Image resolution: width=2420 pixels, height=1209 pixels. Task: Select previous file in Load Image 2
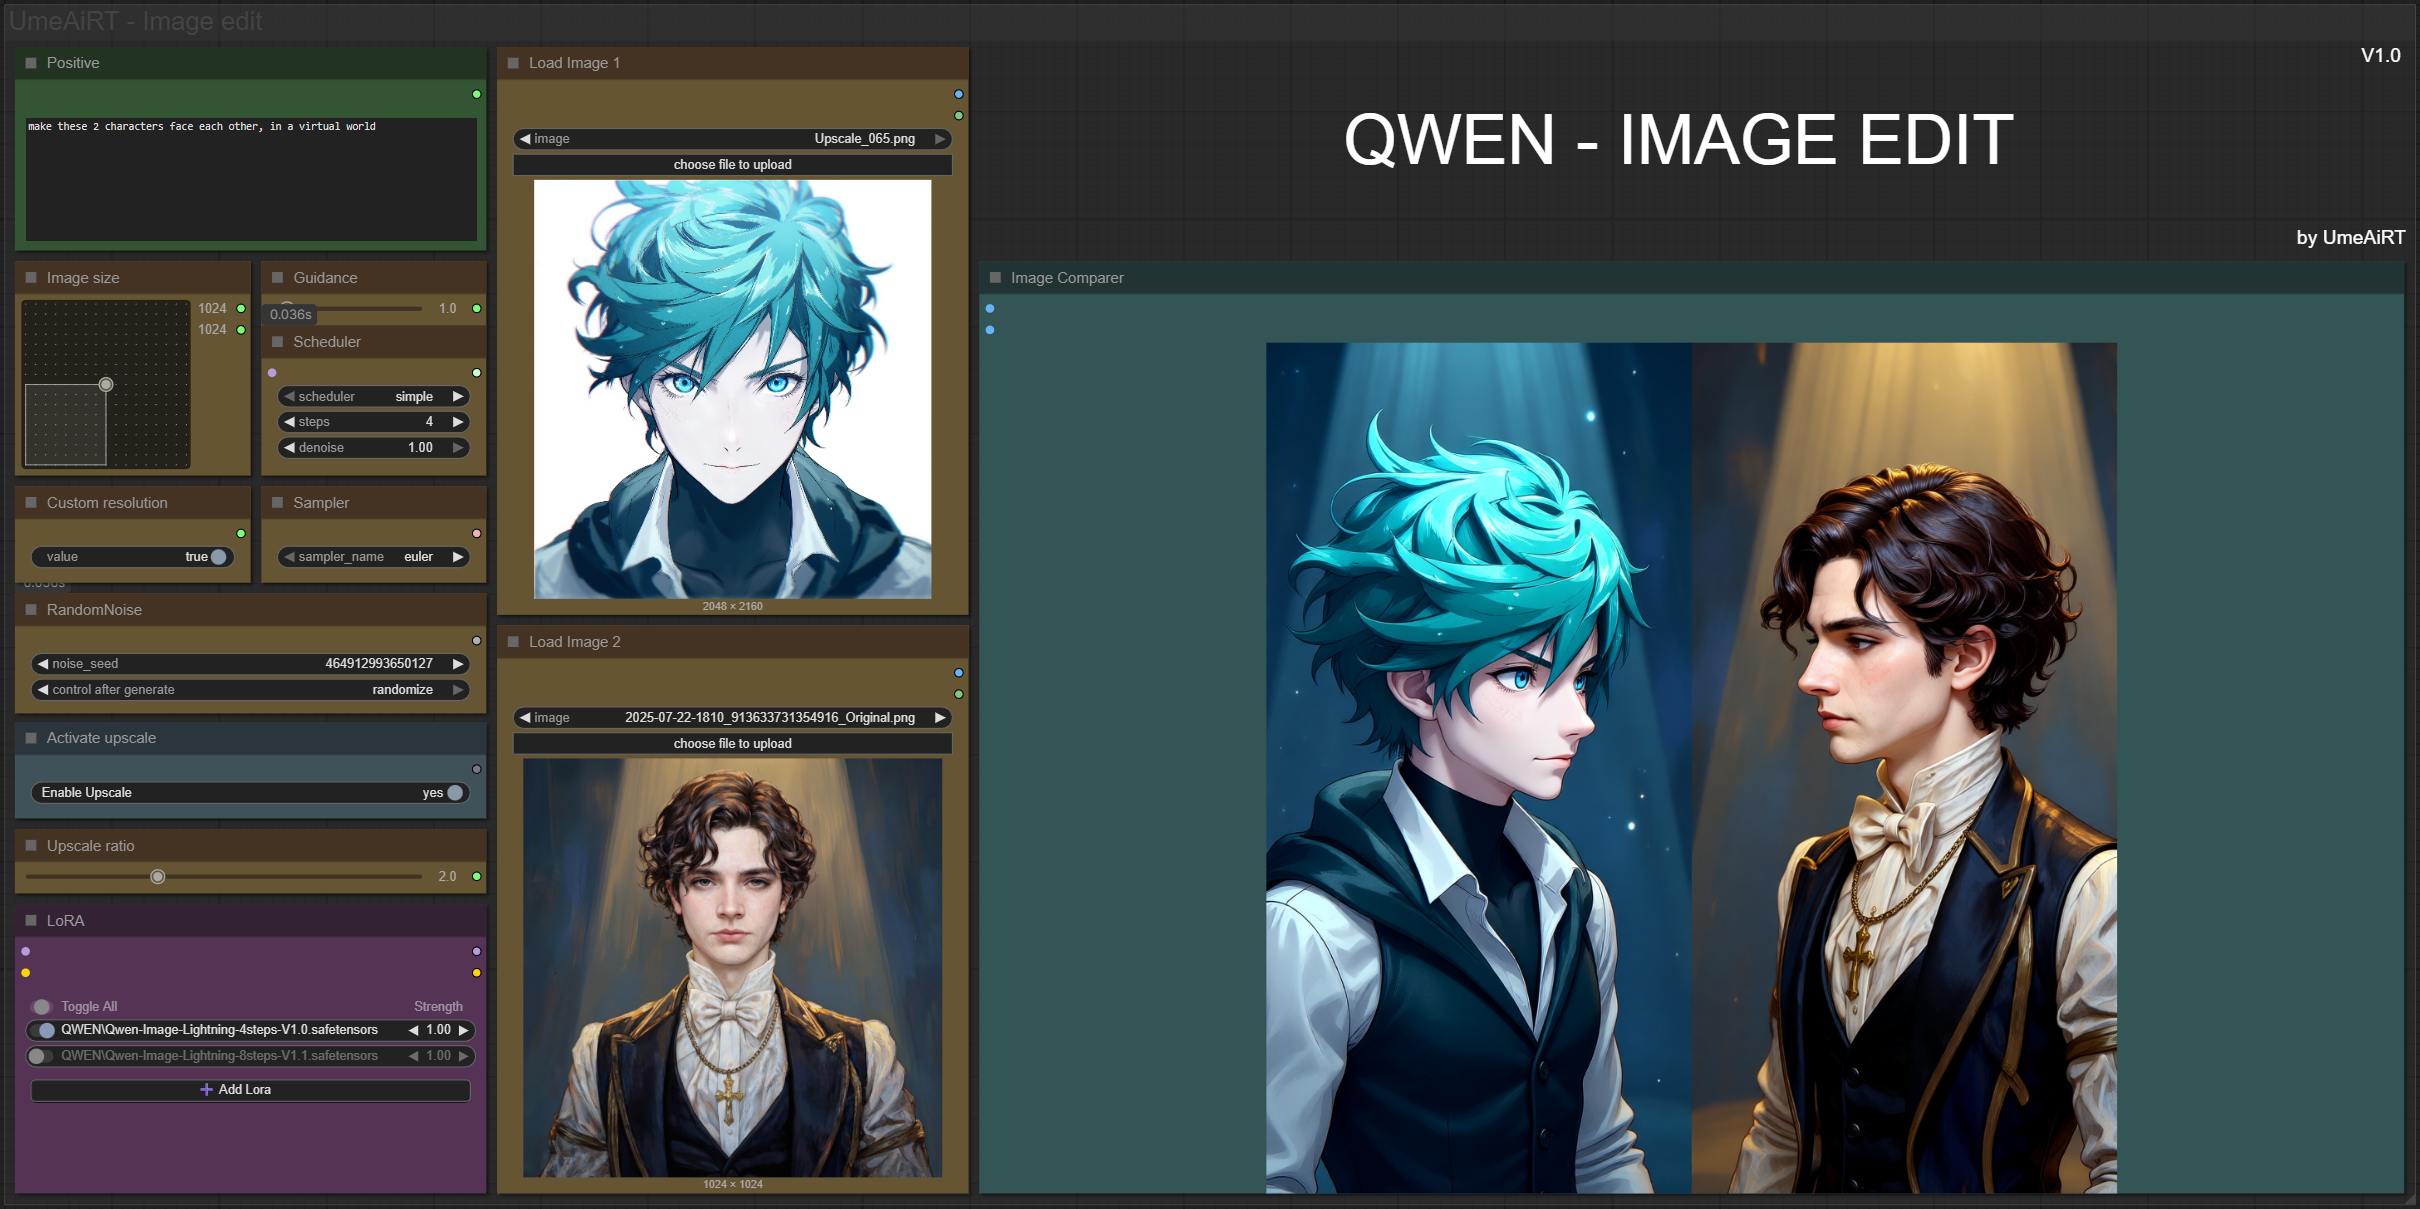(x=525, y=718)
